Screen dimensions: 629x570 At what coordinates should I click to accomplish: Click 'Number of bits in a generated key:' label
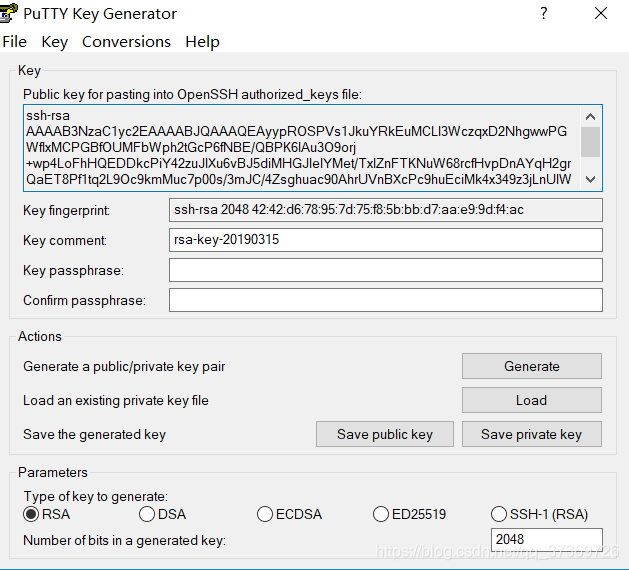[125, 540]
